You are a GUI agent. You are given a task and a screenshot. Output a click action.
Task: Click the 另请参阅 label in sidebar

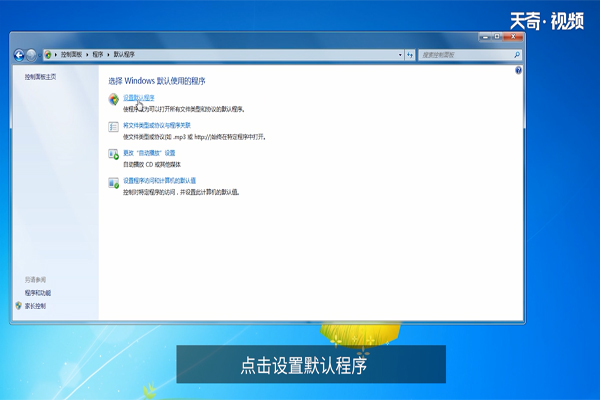point(35,280)
